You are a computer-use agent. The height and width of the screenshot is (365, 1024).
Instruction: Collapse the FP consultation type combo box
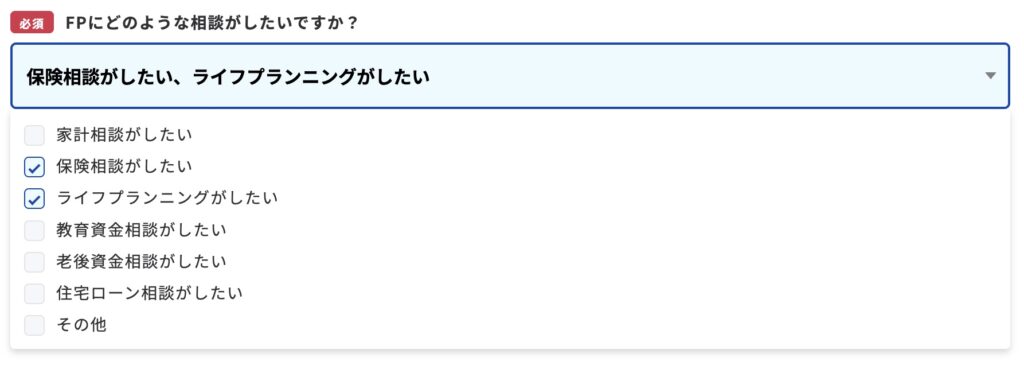tap(510, 76)
